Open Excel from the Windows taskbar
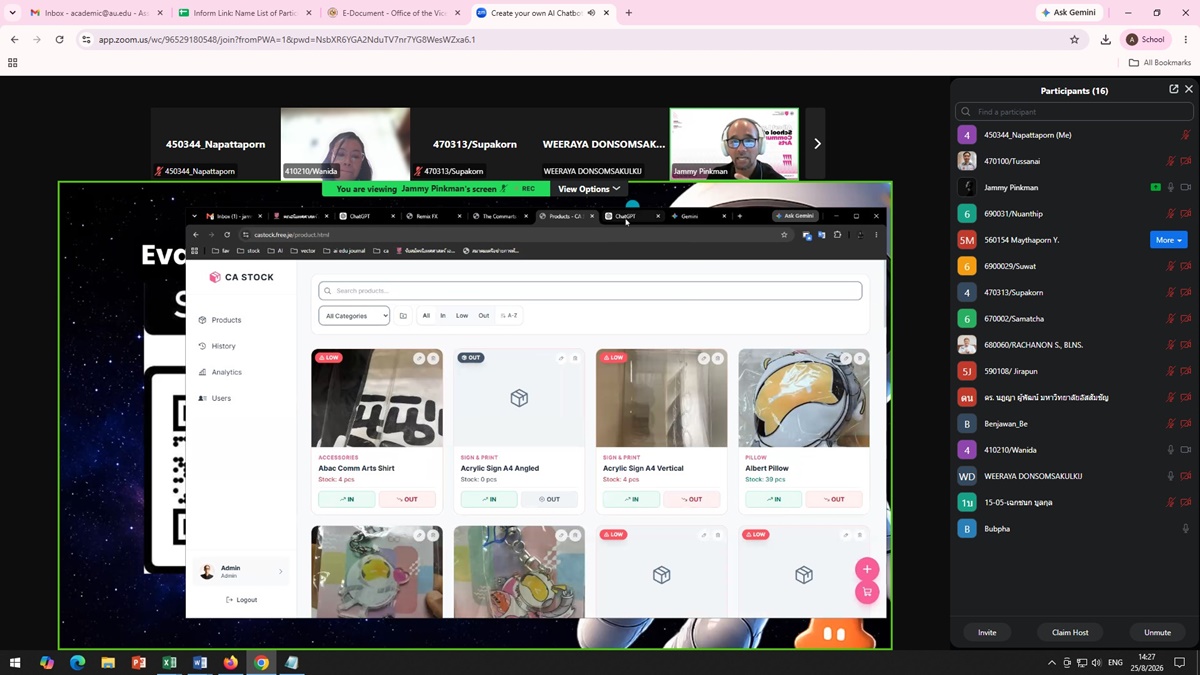 169,662
